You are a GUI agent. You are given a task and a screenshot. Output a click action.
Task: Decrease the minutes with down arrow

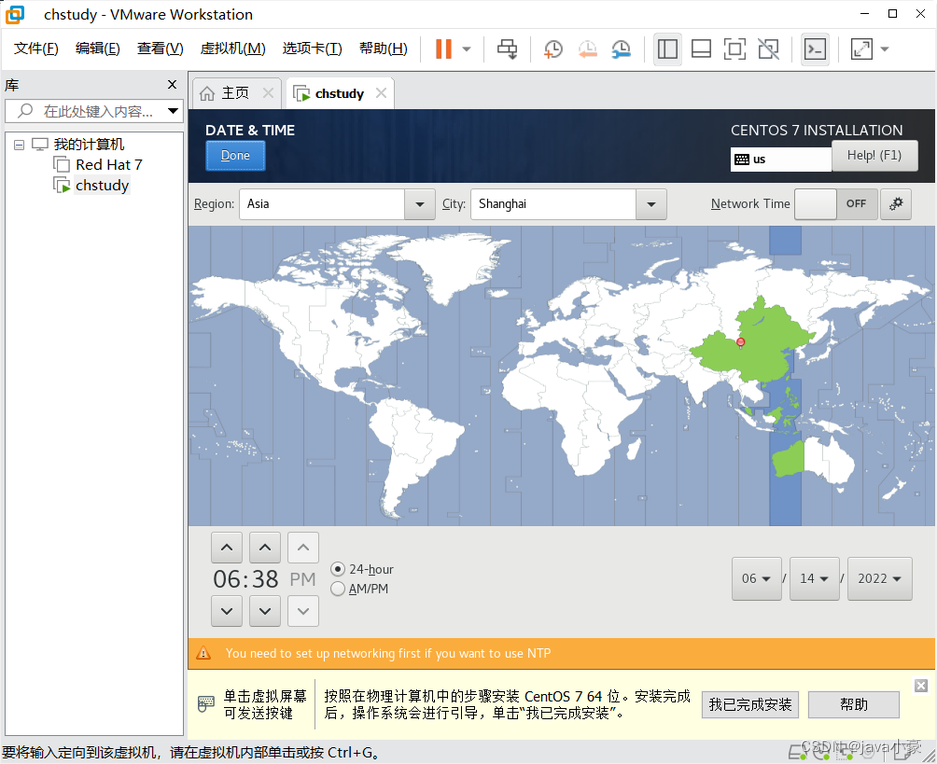(x=265, y=611)
